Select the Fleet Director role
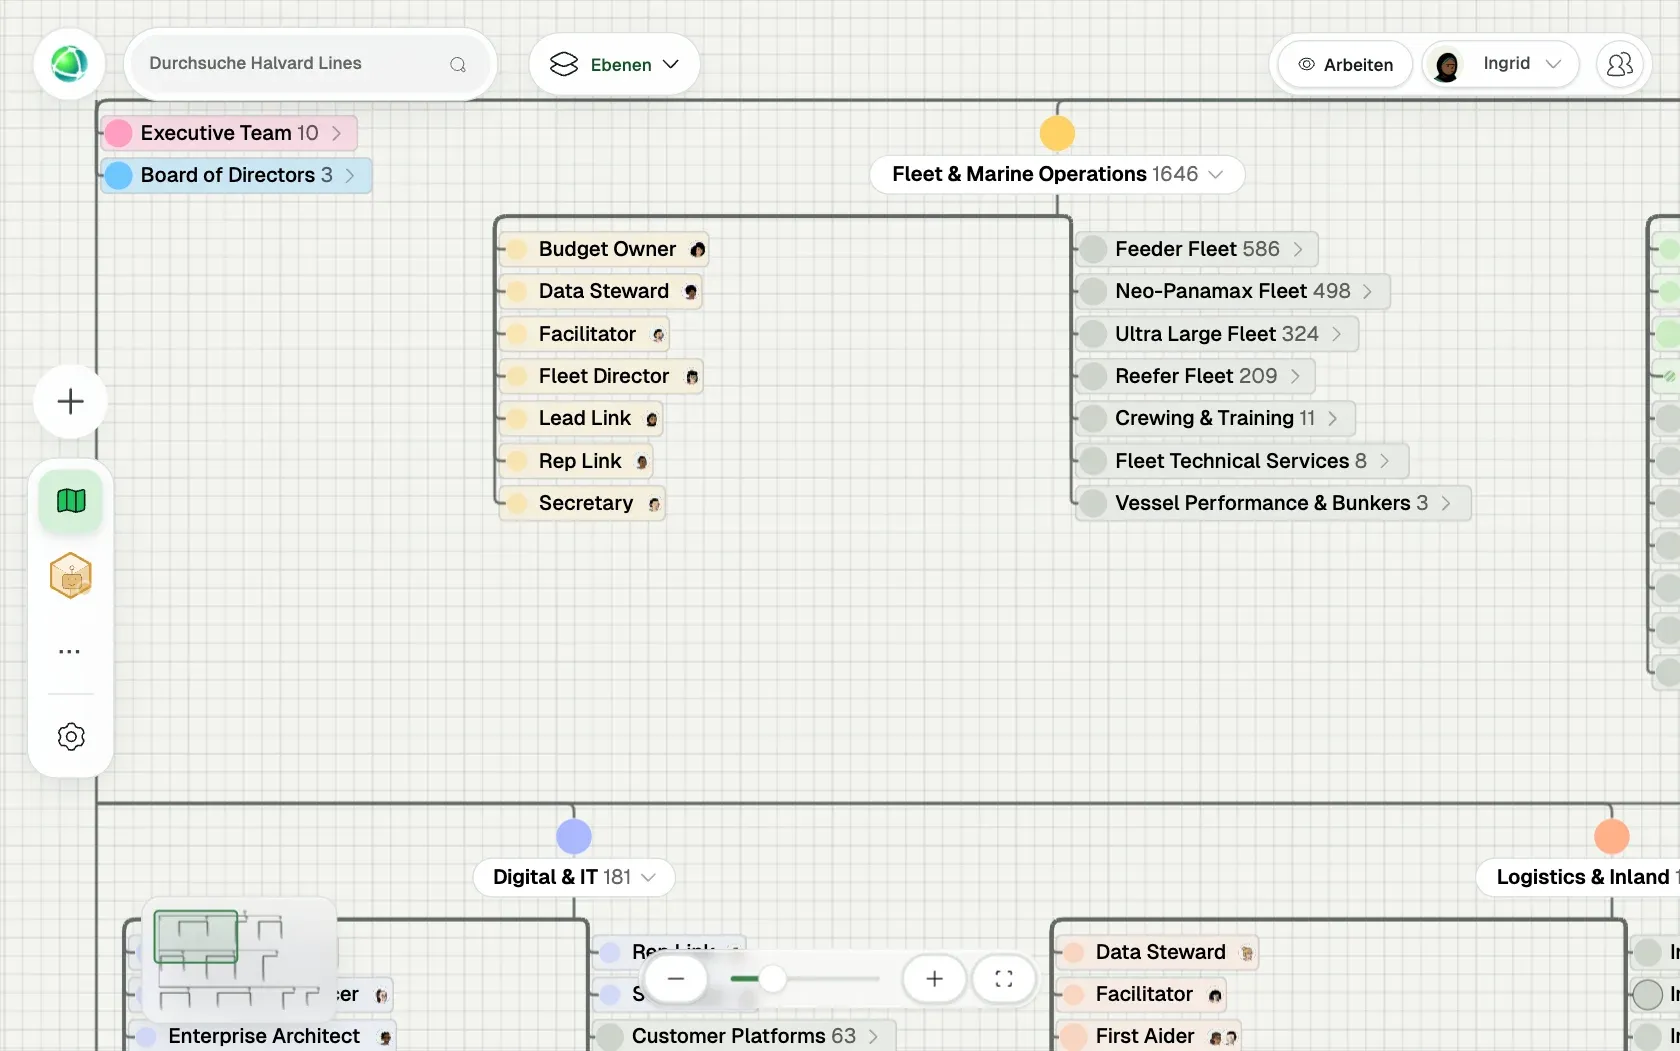Screen dimensions: 1680x1051 602,376
